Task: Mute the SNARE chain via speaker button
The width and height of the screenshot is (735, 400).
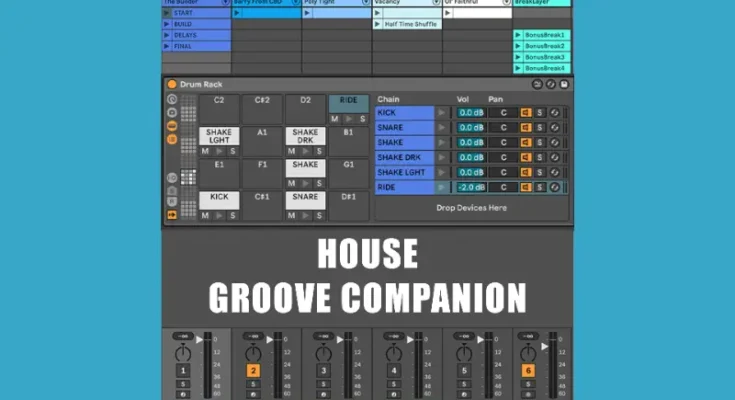Action: point(525,128)
